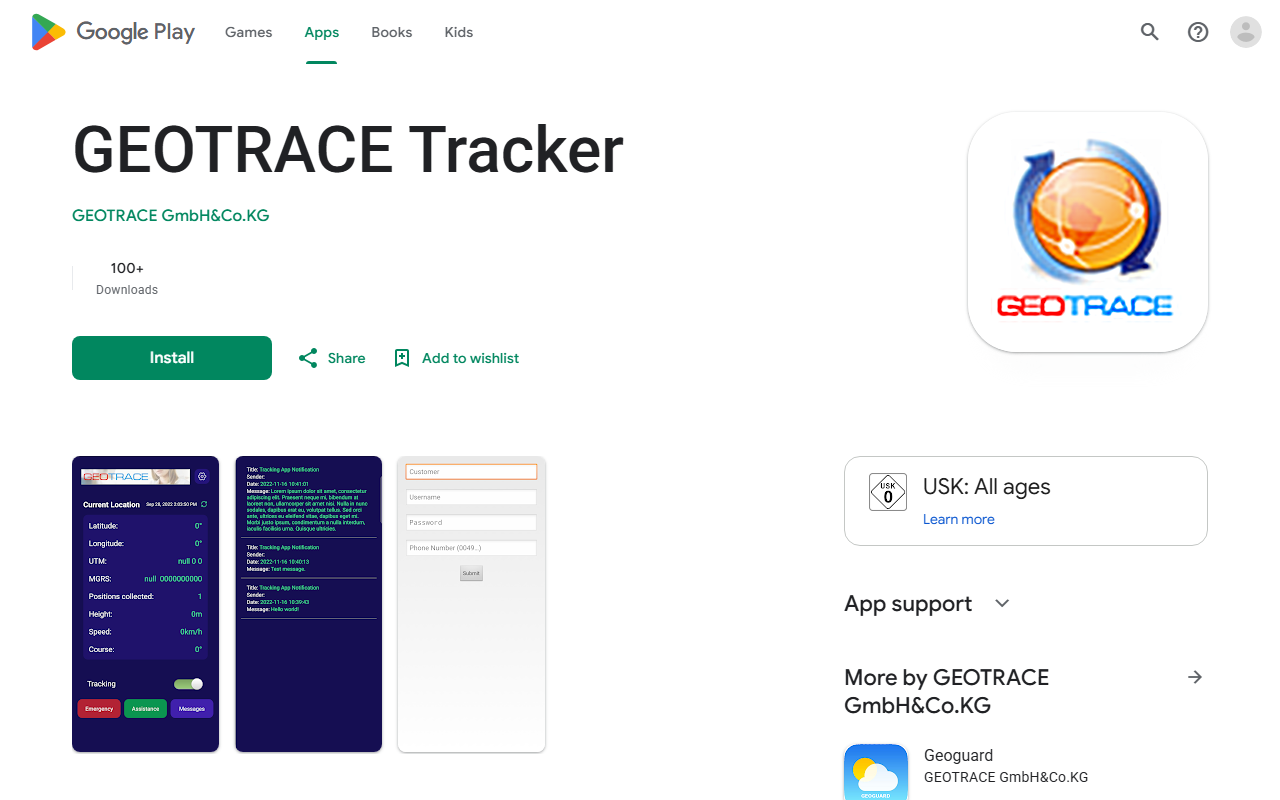The image size is (1280, 800).
Task: Click the wishlist bookmark icon
Action: (402, 358)
